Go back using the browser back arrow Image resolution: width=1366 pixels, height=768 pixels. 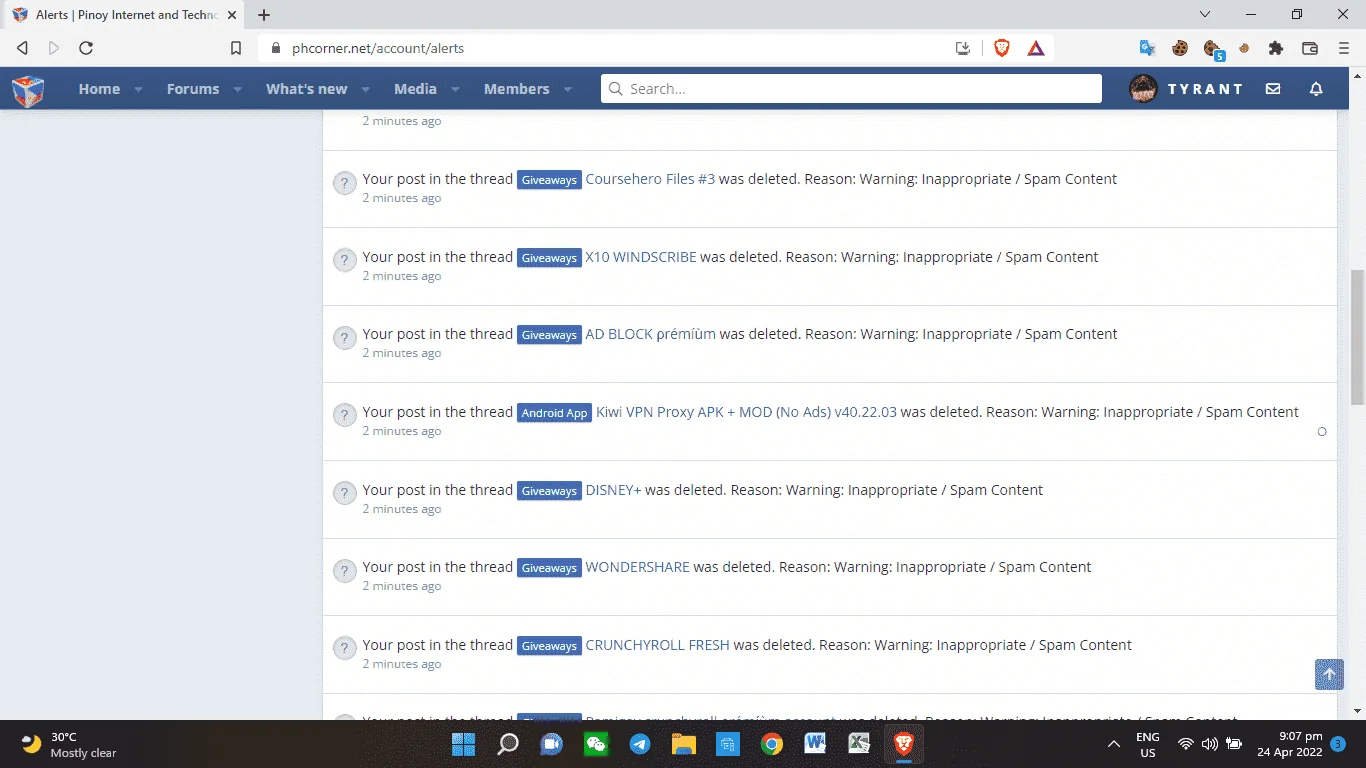pyautogui.click(x=23, y=48)
